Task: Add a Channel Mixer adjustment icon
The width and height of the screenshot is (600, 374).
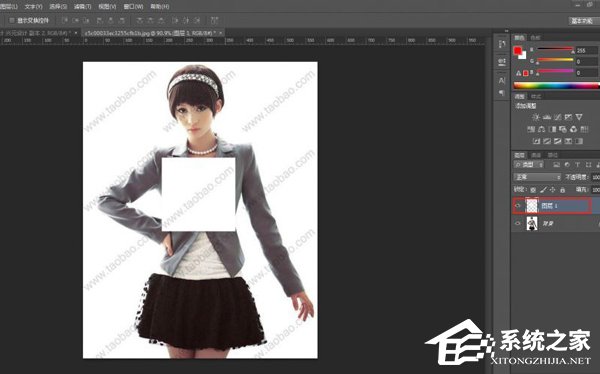Action: (573, 129)
